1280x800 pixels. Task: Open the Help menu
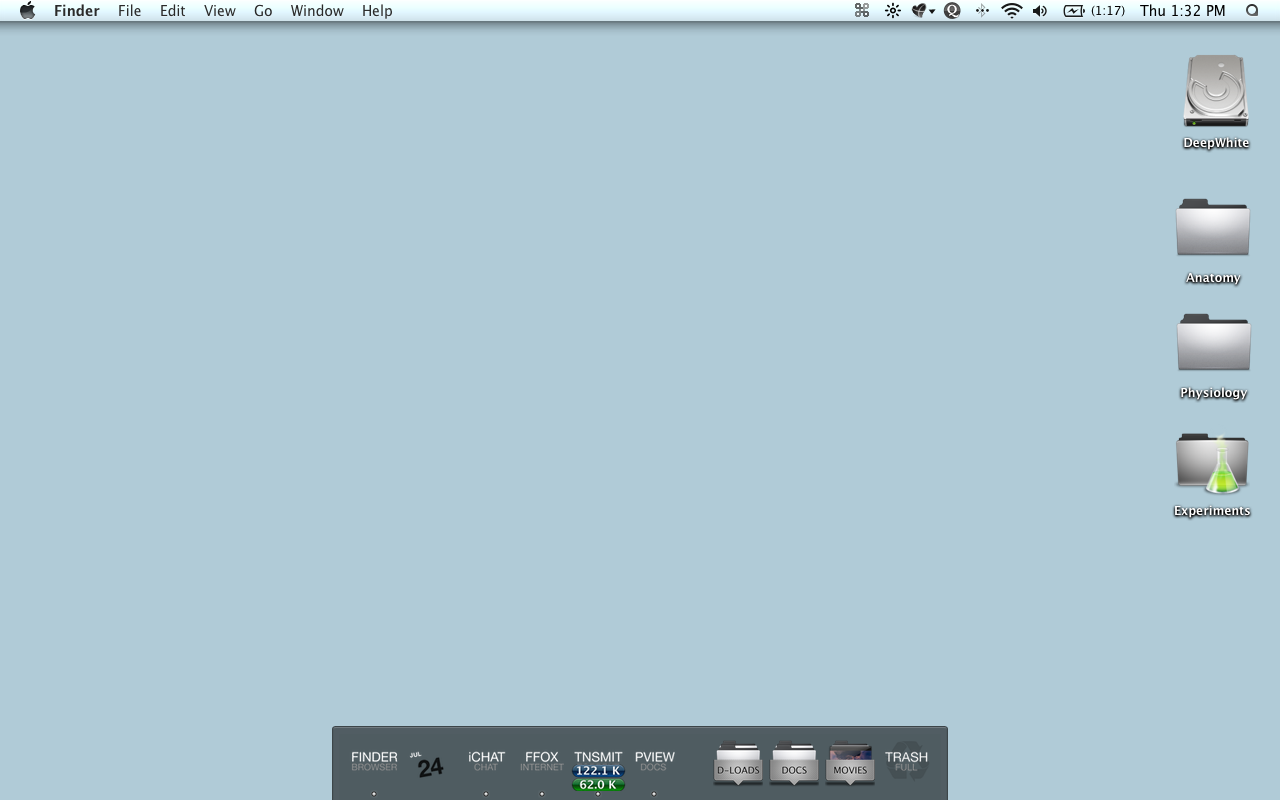pyautogui.click(x=377, y=11)
